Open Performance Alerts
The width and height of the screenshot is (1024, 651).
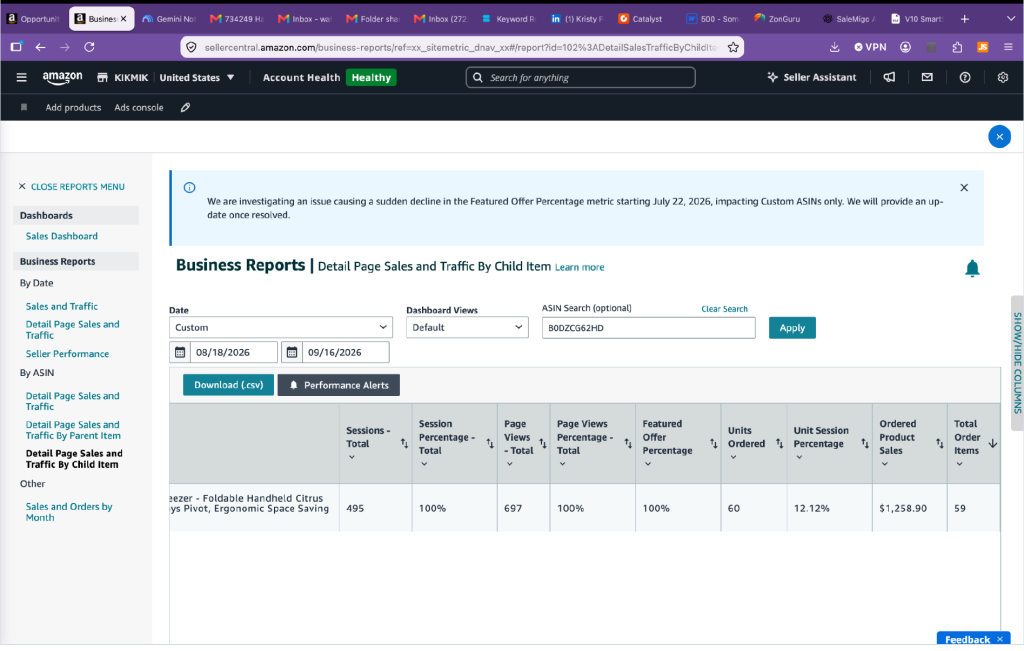point(338,385)
